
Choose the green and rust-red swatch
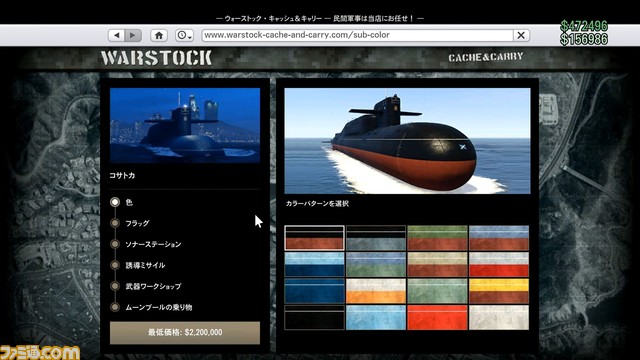[437, 238]
